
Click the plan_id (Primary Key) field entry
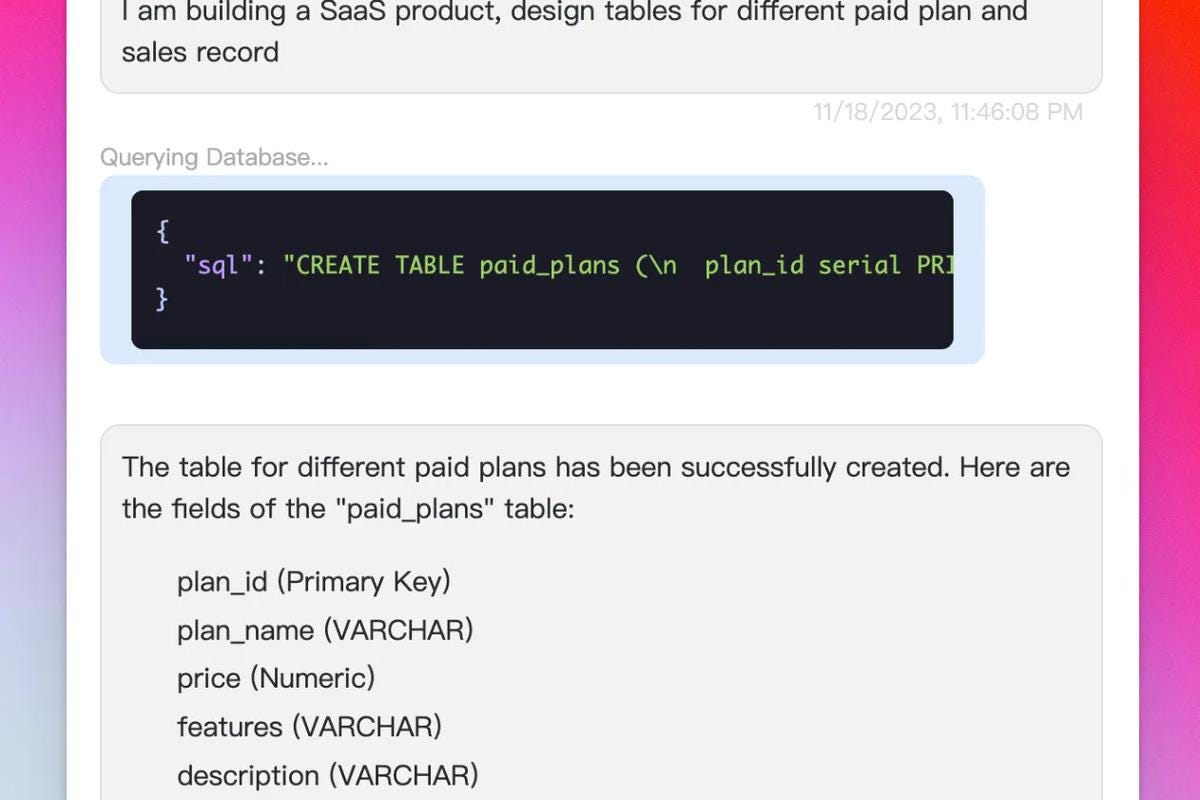pyautogui.click(x=314, y=581)
